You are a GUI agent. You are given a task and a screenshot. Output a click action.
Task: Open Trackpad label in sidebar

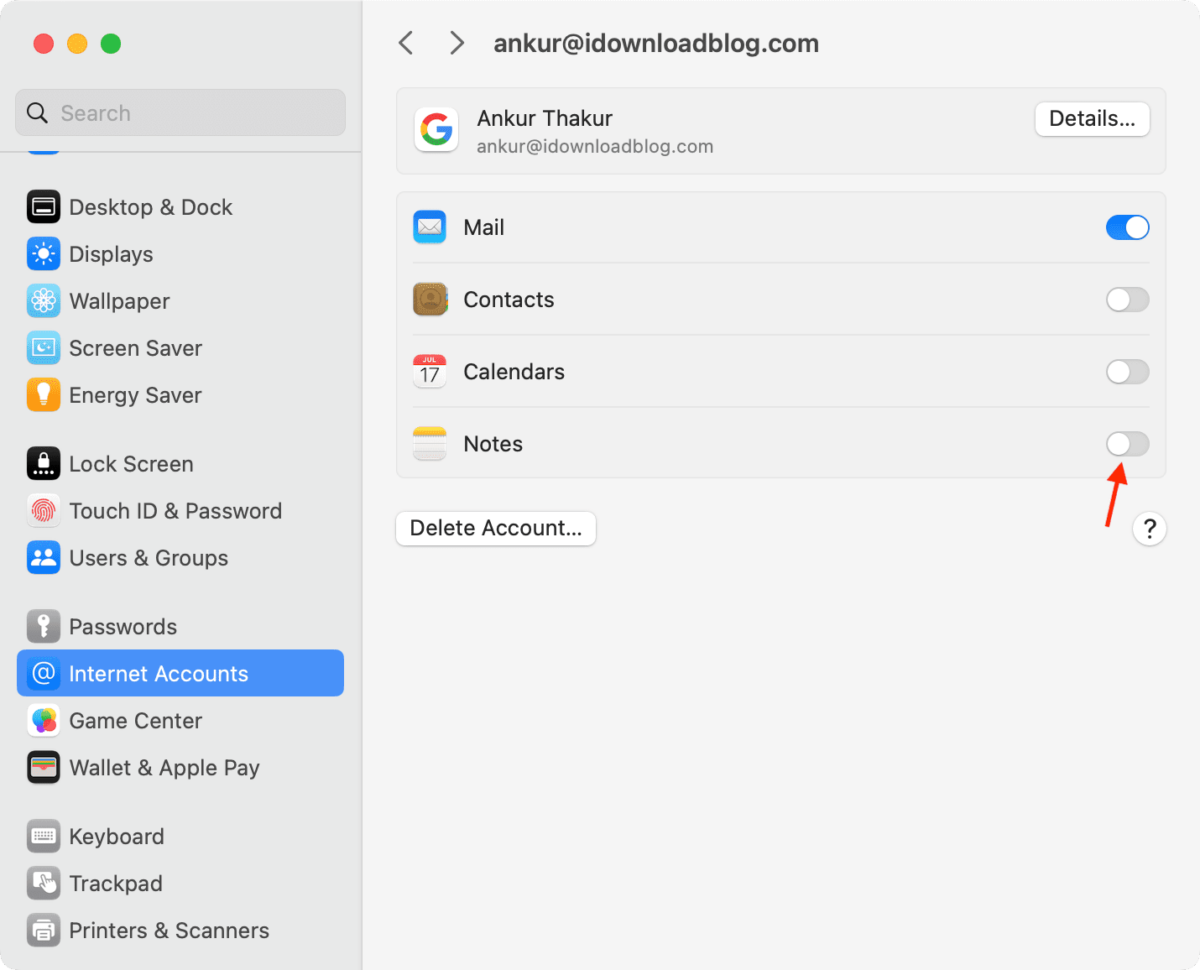(x=115, y=884)
